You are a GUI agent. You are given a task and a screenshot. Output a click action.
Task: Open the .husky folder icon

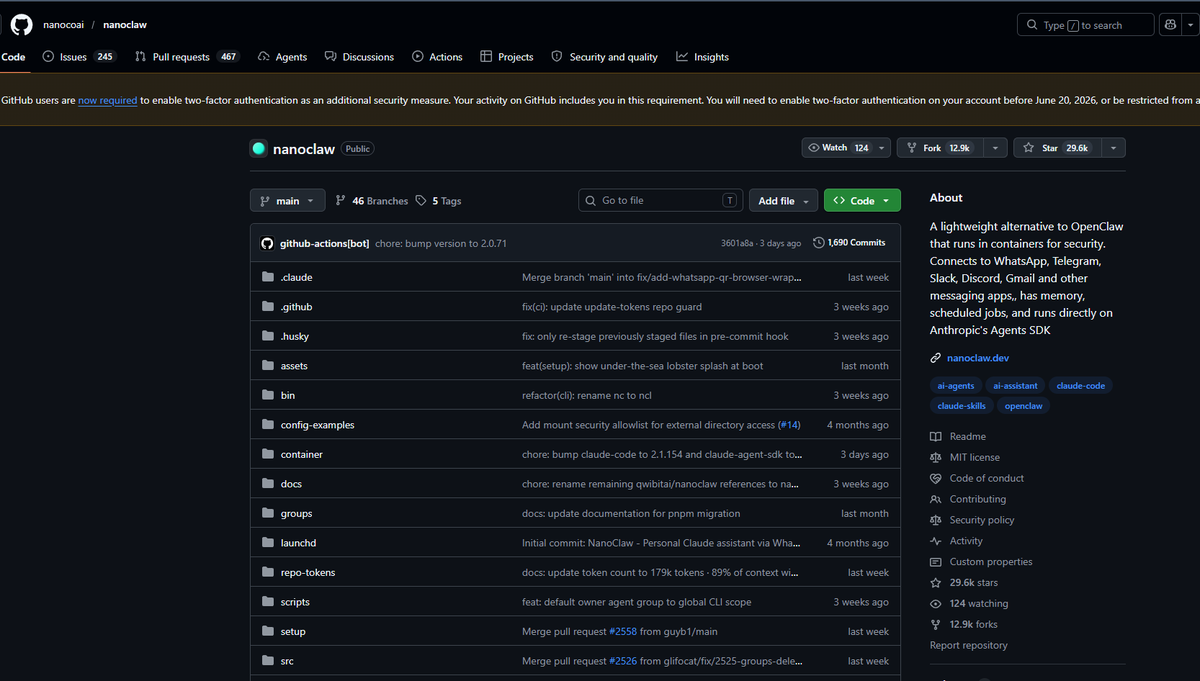tap(268, 336)
